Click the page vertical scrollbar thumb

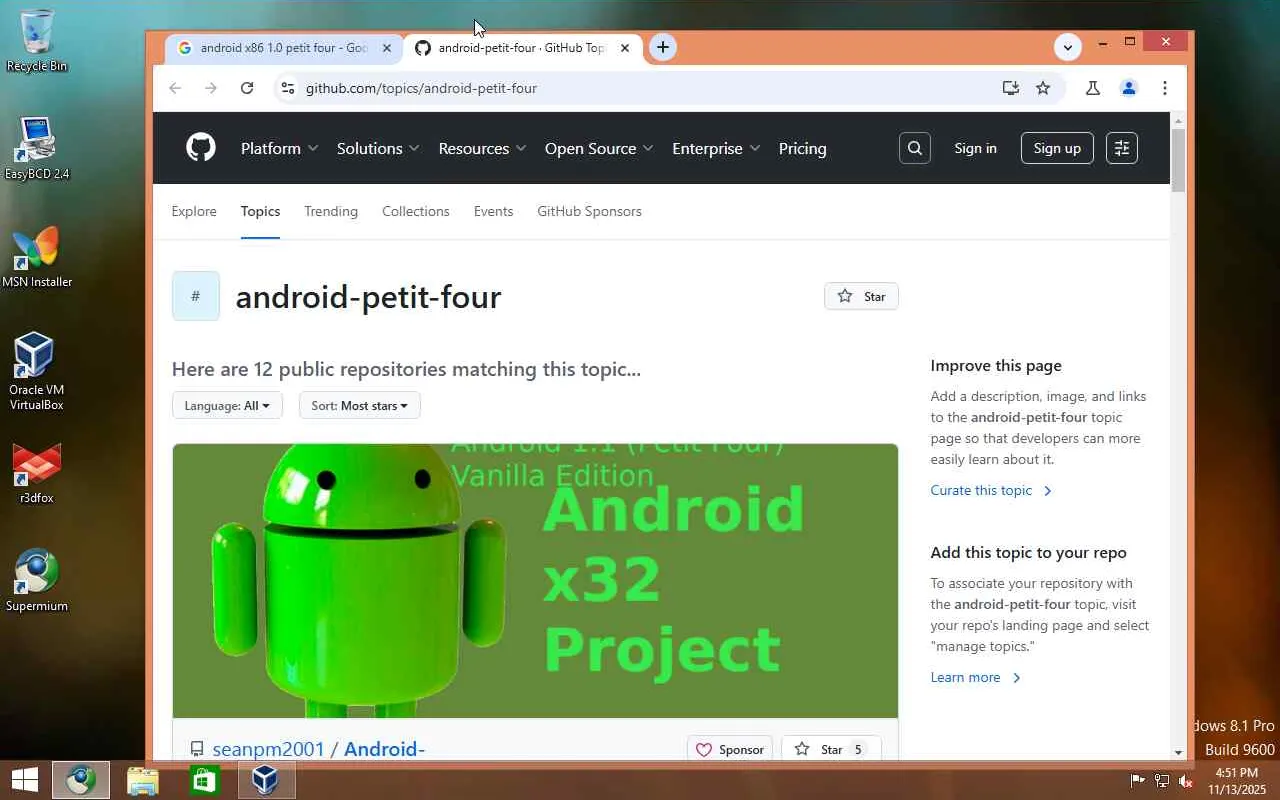click(x=1178, y=160)
